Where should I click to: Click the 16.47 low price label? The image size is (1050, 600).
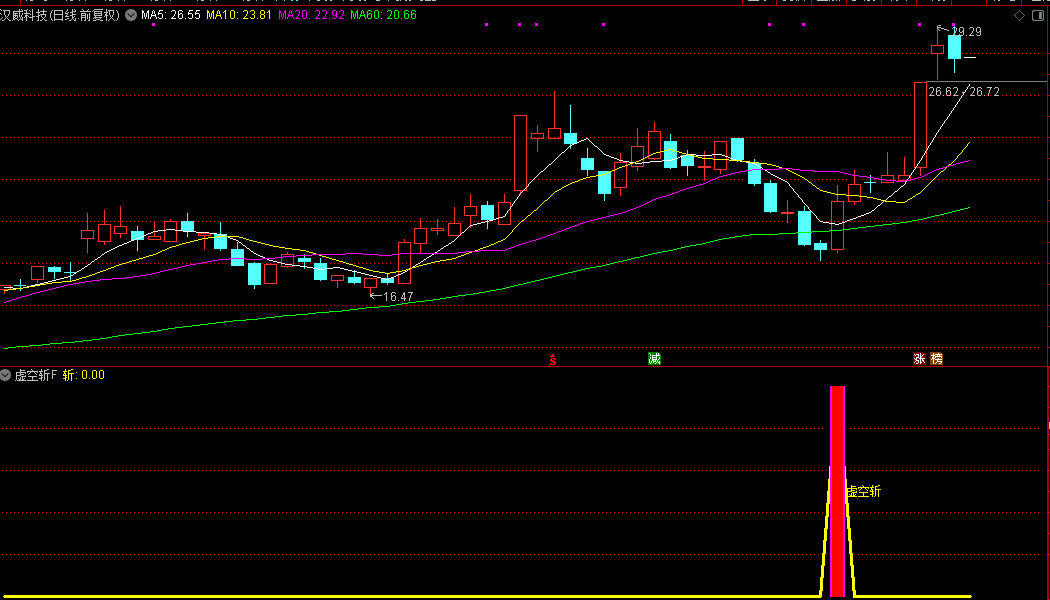coord(398,296)
